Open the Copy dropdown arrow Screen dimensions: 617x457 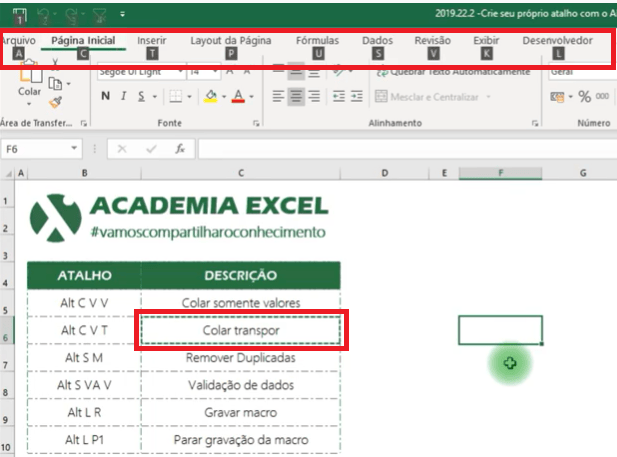68,84
